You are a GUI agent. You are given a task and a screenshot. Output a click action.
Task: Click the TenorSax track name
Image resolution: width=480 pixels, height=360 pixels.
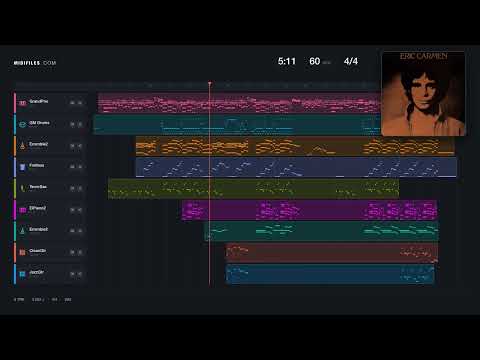pyautogui.click(x=38, y=187)
